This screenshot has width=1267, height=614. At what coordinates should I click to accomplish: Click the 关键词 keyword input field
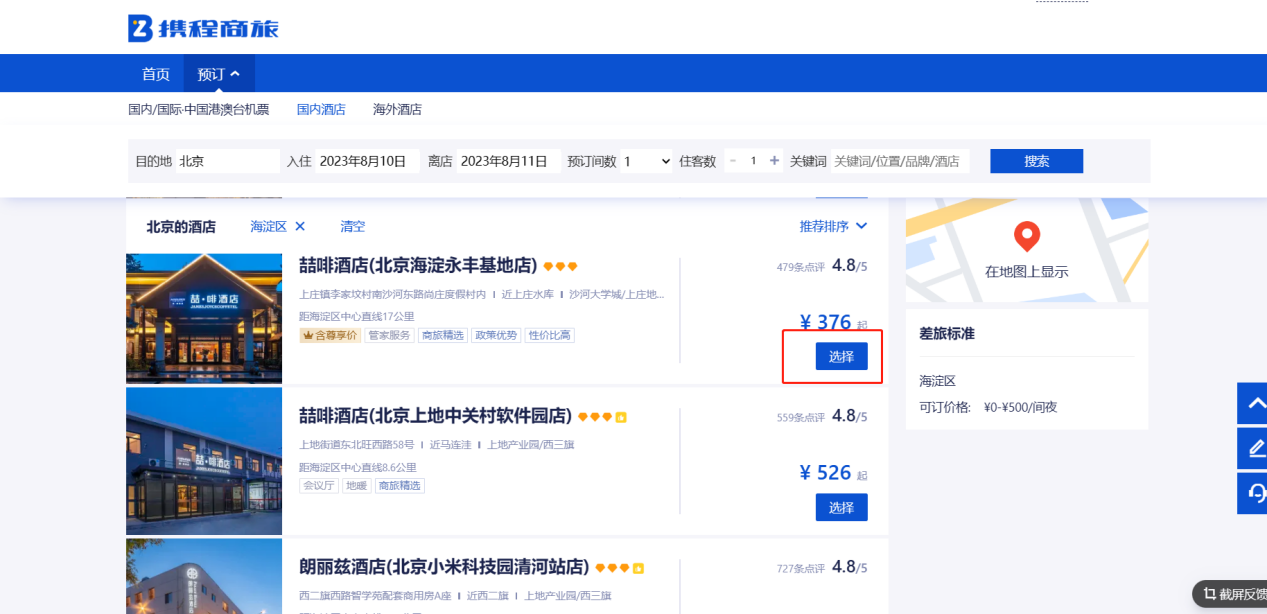(900, 161)
